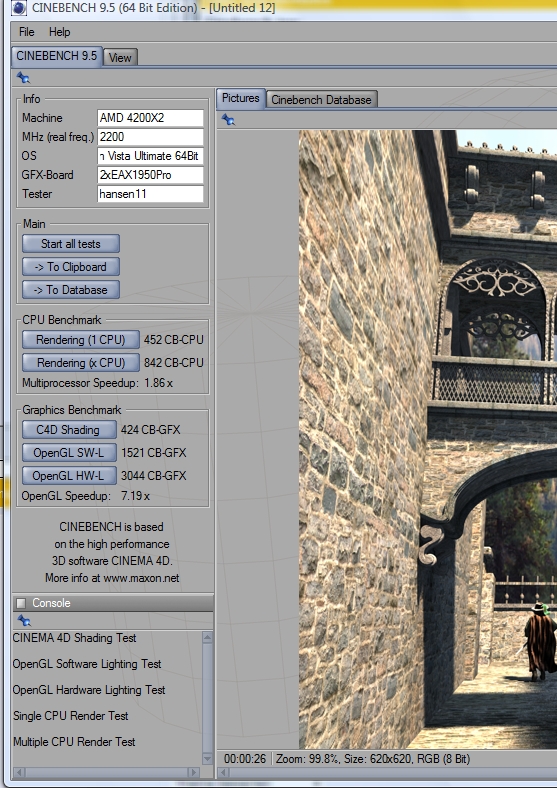Click the Zoom 99.8% size status text
This screenshot has height=788, width=557.
(x=373, y=759)
